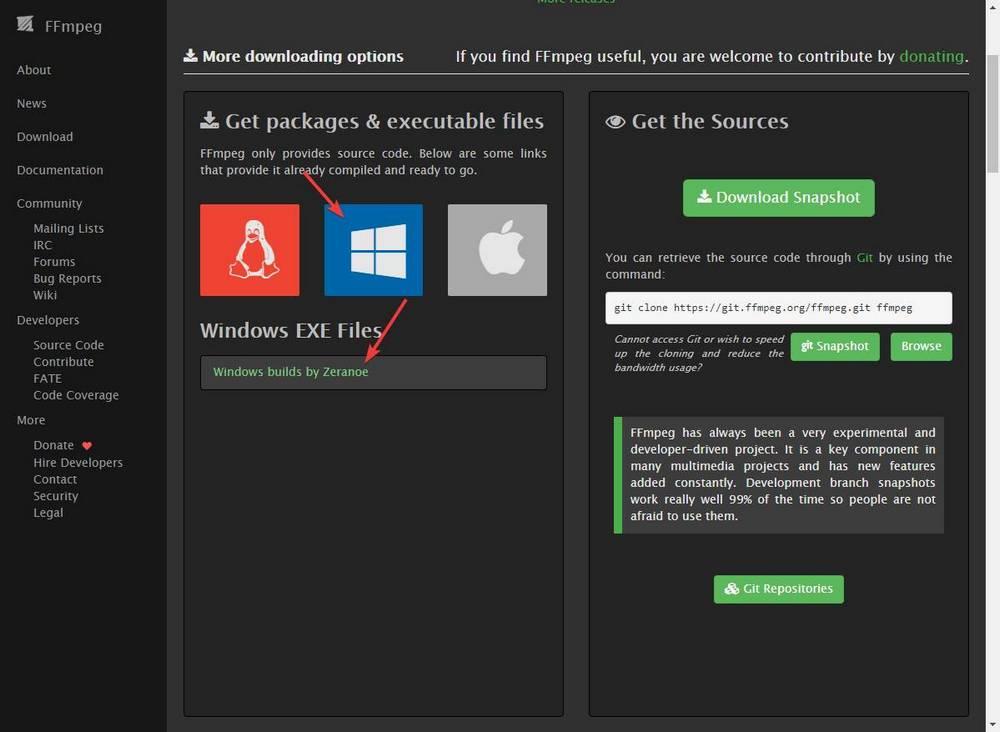Open Bug Reports in the sidebar
Viewport: 1000px width, 732px height.
coord(67,279)
